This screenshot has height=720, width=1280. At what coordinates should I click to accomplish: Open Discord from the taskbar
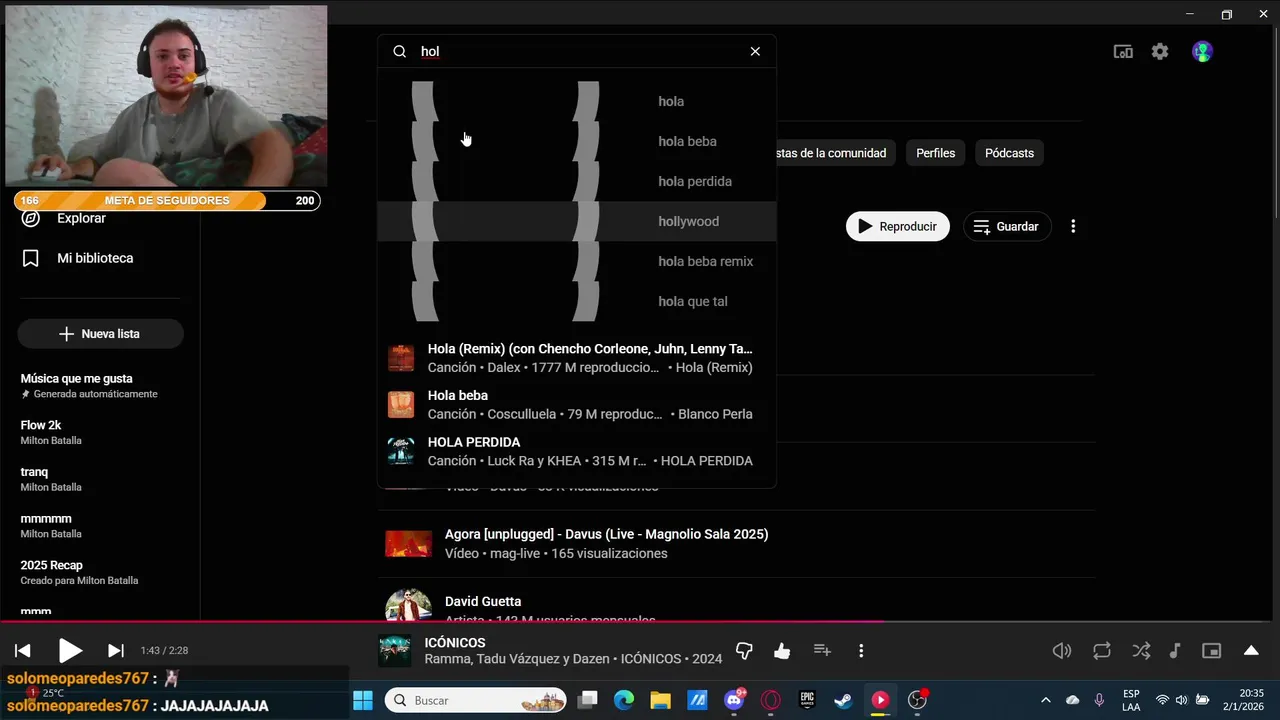pyautogui.click(x=734, y=700)
